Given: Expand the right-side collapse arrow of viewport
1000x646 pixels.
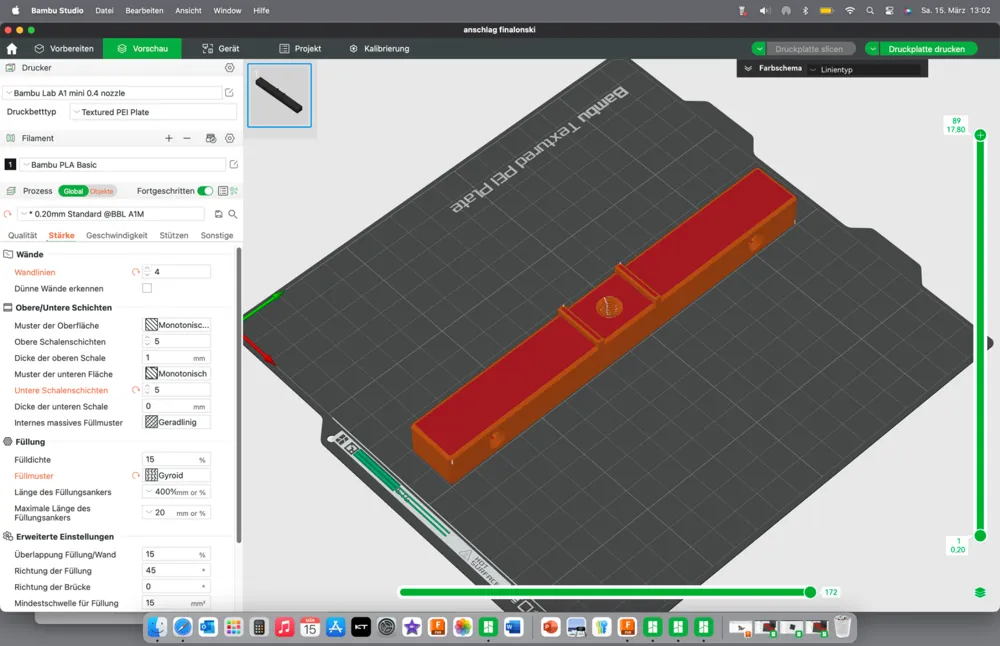Looking at the screenshot, I should (x=990, y=343).
